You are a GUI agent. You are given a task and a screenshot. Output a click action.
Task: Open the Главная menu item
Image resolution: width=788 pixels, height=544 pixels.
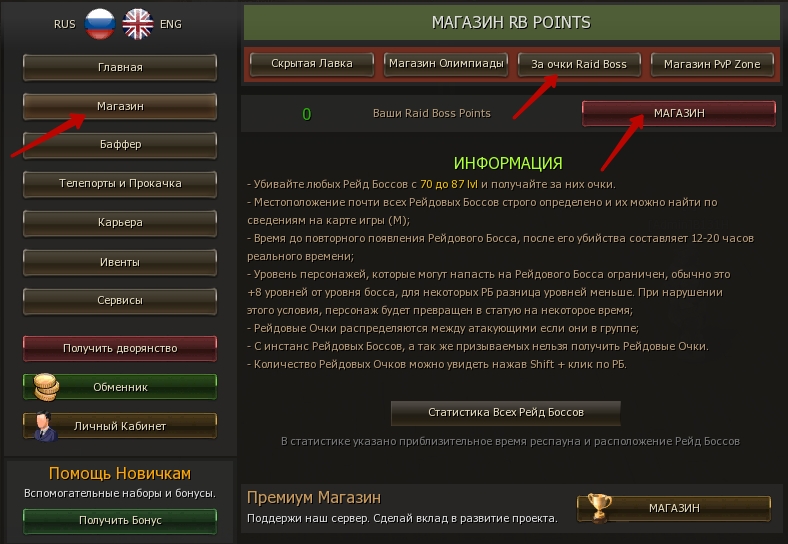pos(120,67)
